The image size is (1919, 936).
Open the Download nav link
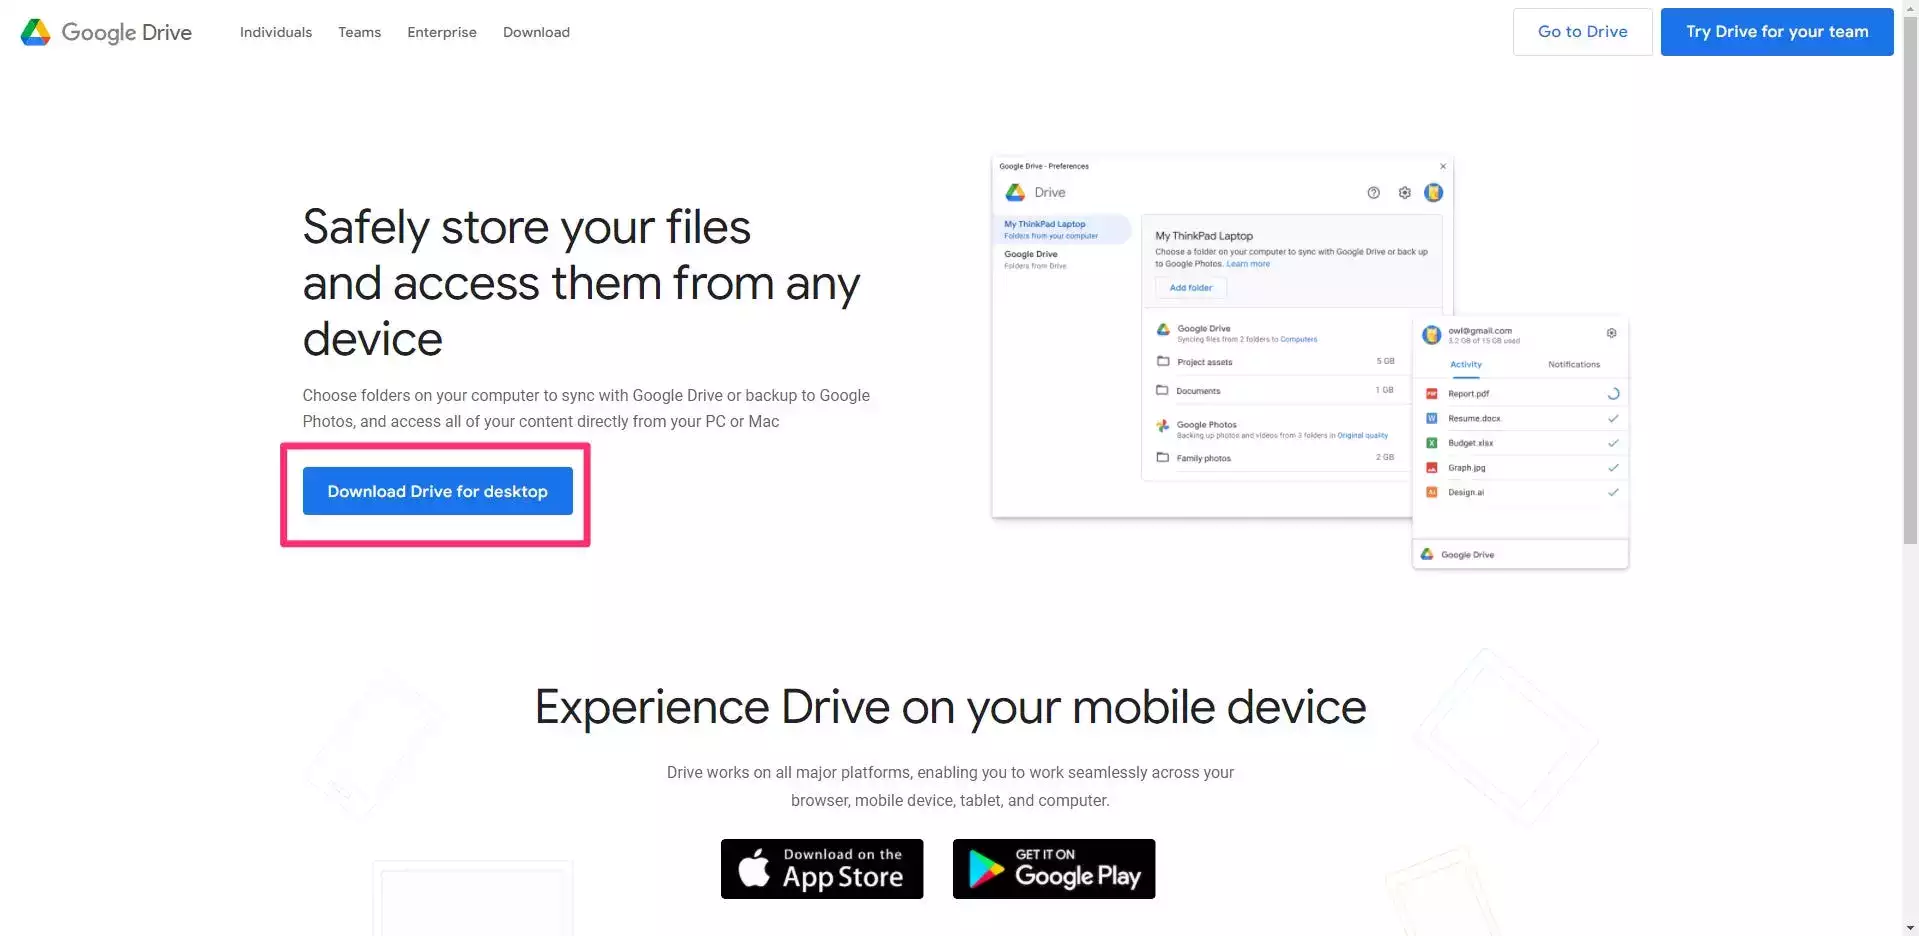click(536, 32)
